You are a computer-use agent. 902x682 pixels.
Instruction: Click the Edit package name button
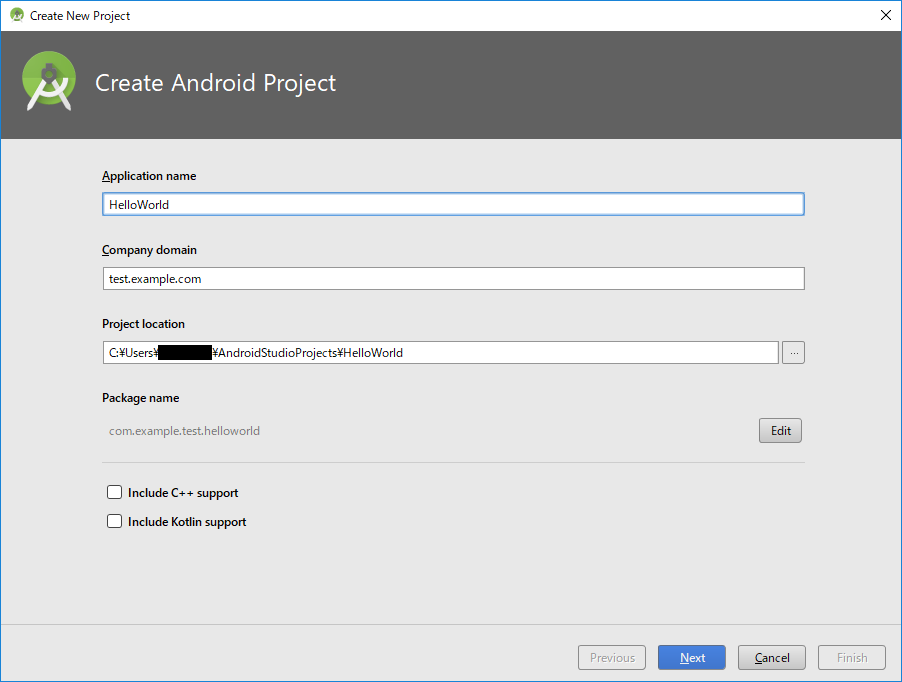(x=780, y=431)
